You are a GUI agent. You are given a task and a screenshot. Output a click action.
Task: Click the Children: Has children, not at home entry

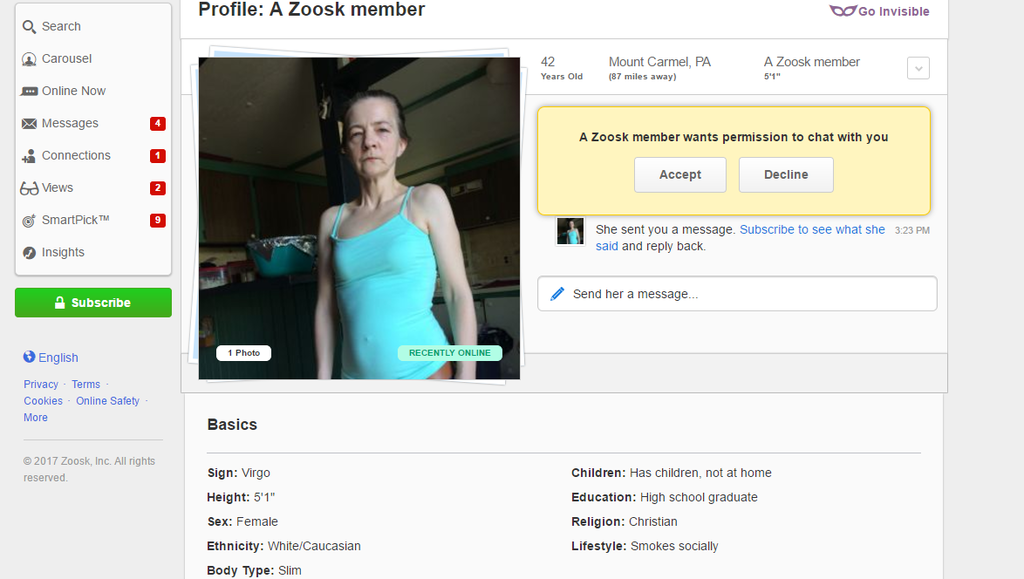[671, 473]
